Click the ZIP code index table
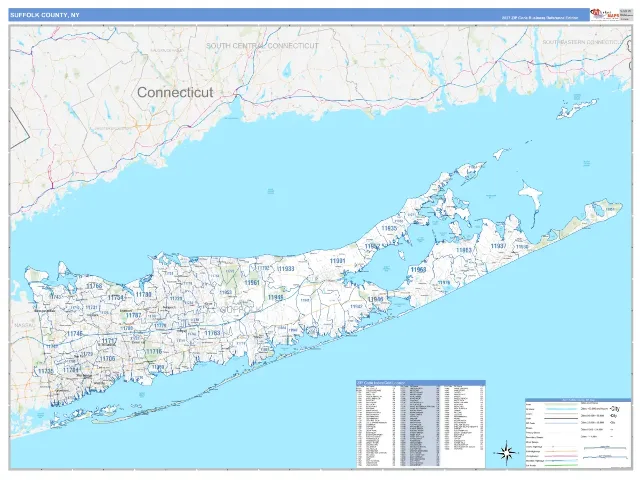The height and width of the screenshot is (480, 640). (421, 424)
